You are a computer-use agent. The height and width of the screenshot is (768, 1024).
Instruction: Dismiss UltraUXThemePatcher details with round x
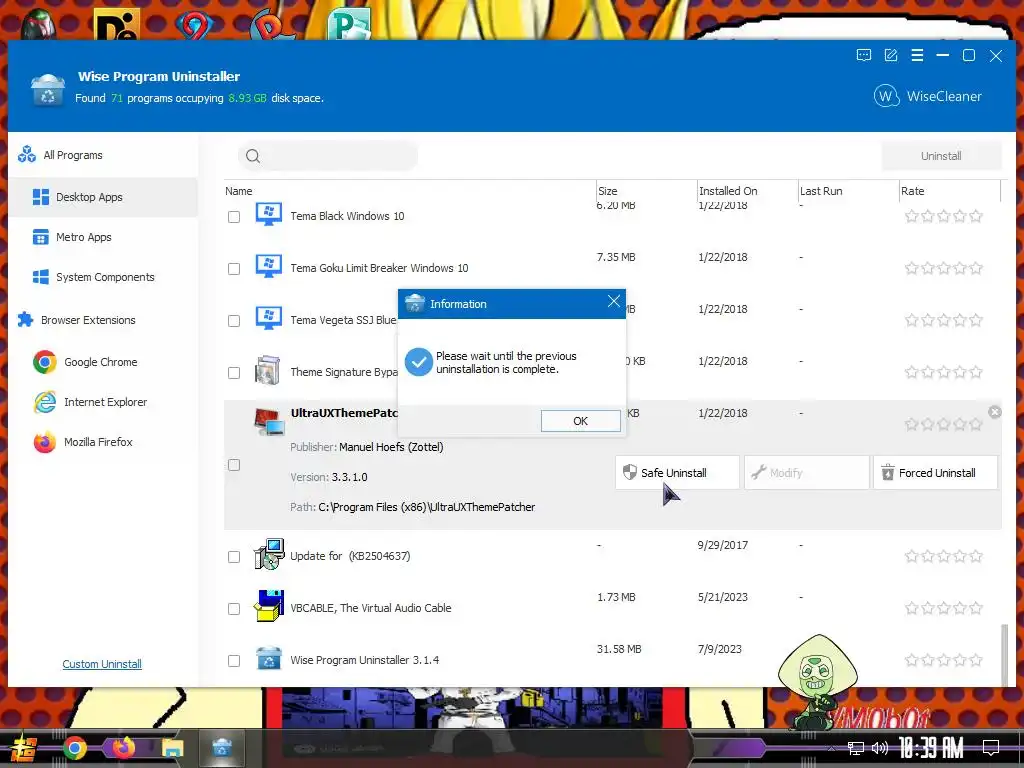point(995,412)
